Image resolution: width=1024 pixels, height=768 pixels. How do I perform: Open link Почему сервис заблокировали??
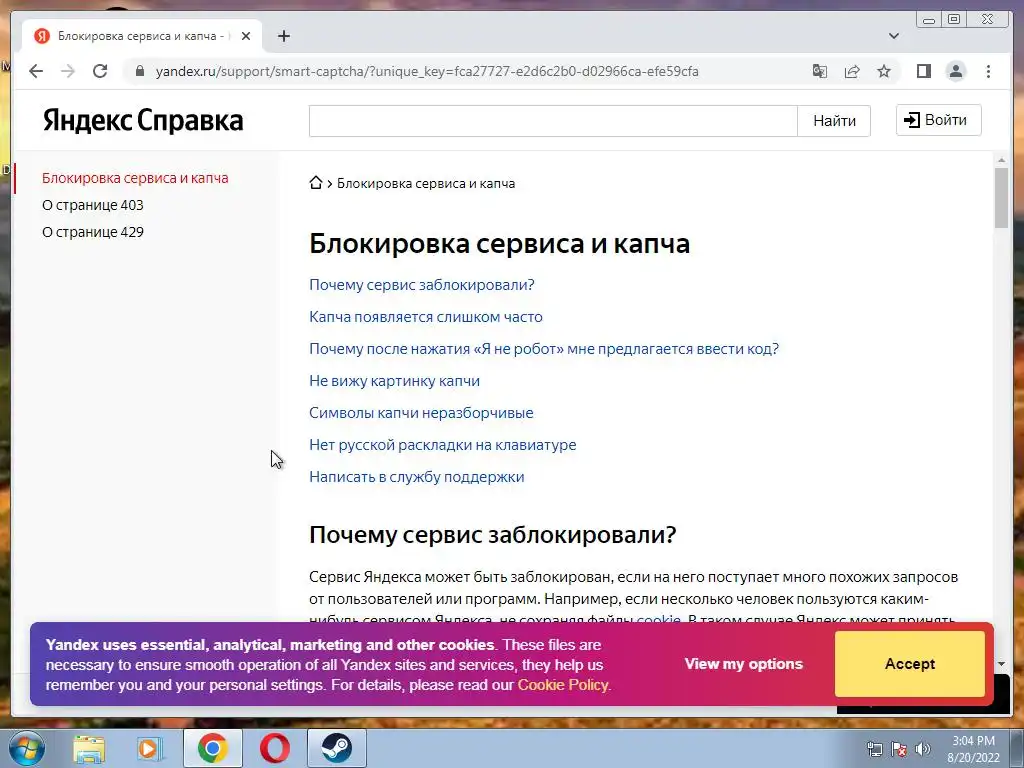(422, 285)
